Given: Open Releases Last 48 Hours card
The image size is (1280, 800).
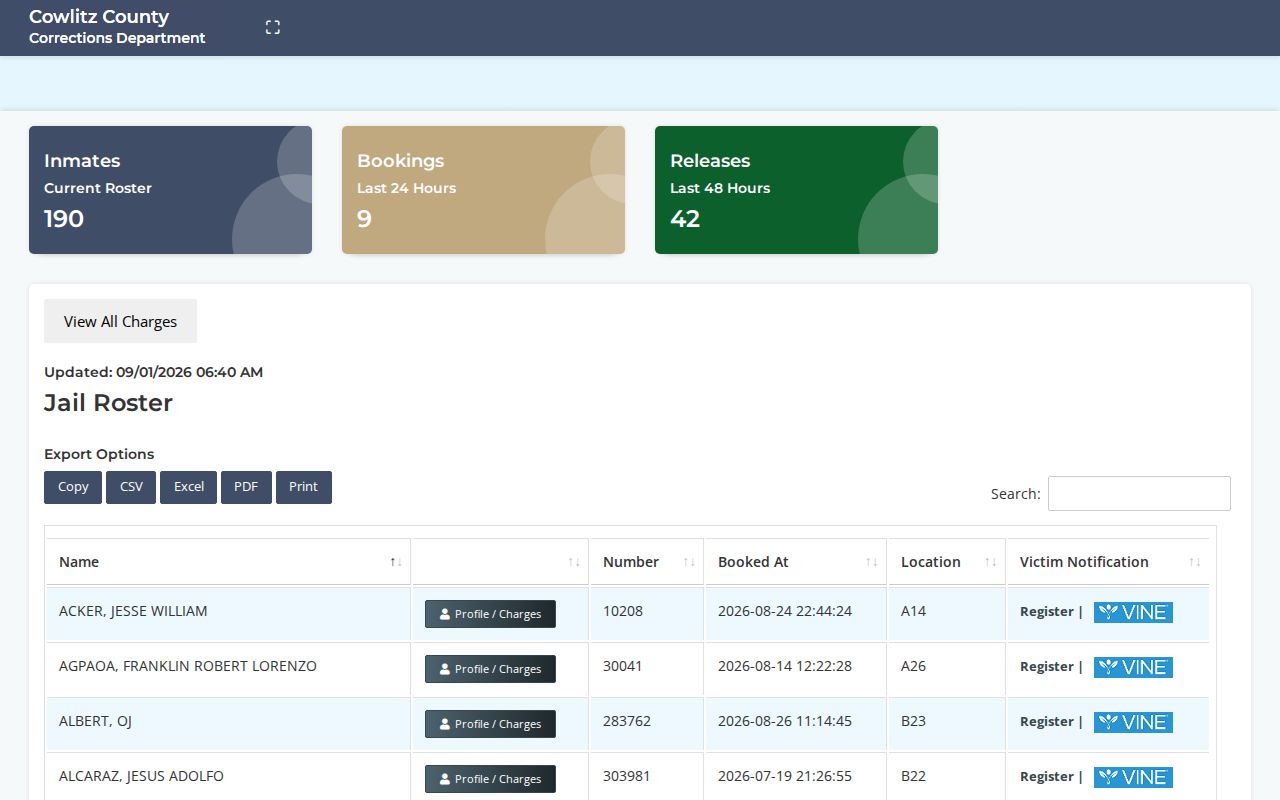Looking at the screenshot, I should (796, 190).
